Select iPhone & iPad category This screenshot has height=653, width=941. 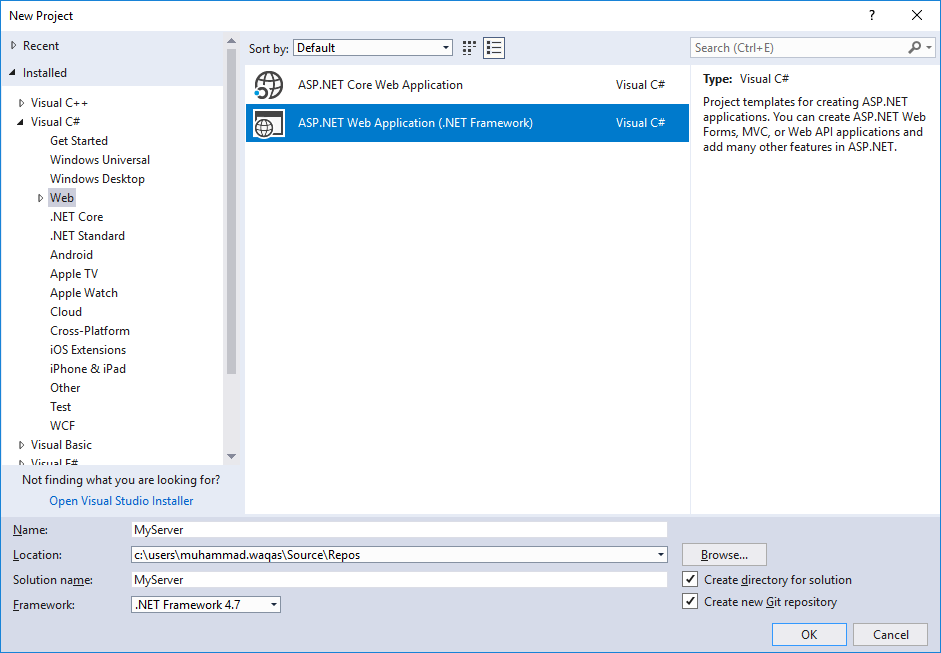[x=88, y=369]
